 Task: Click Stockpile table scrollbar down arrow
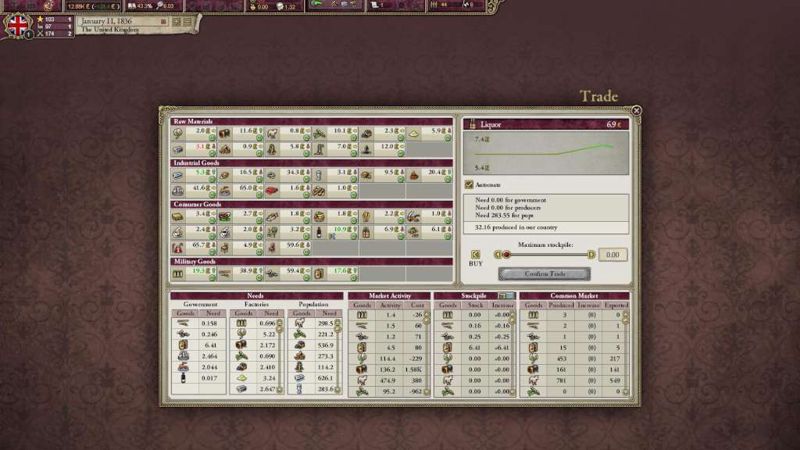(x=512, y=392)
